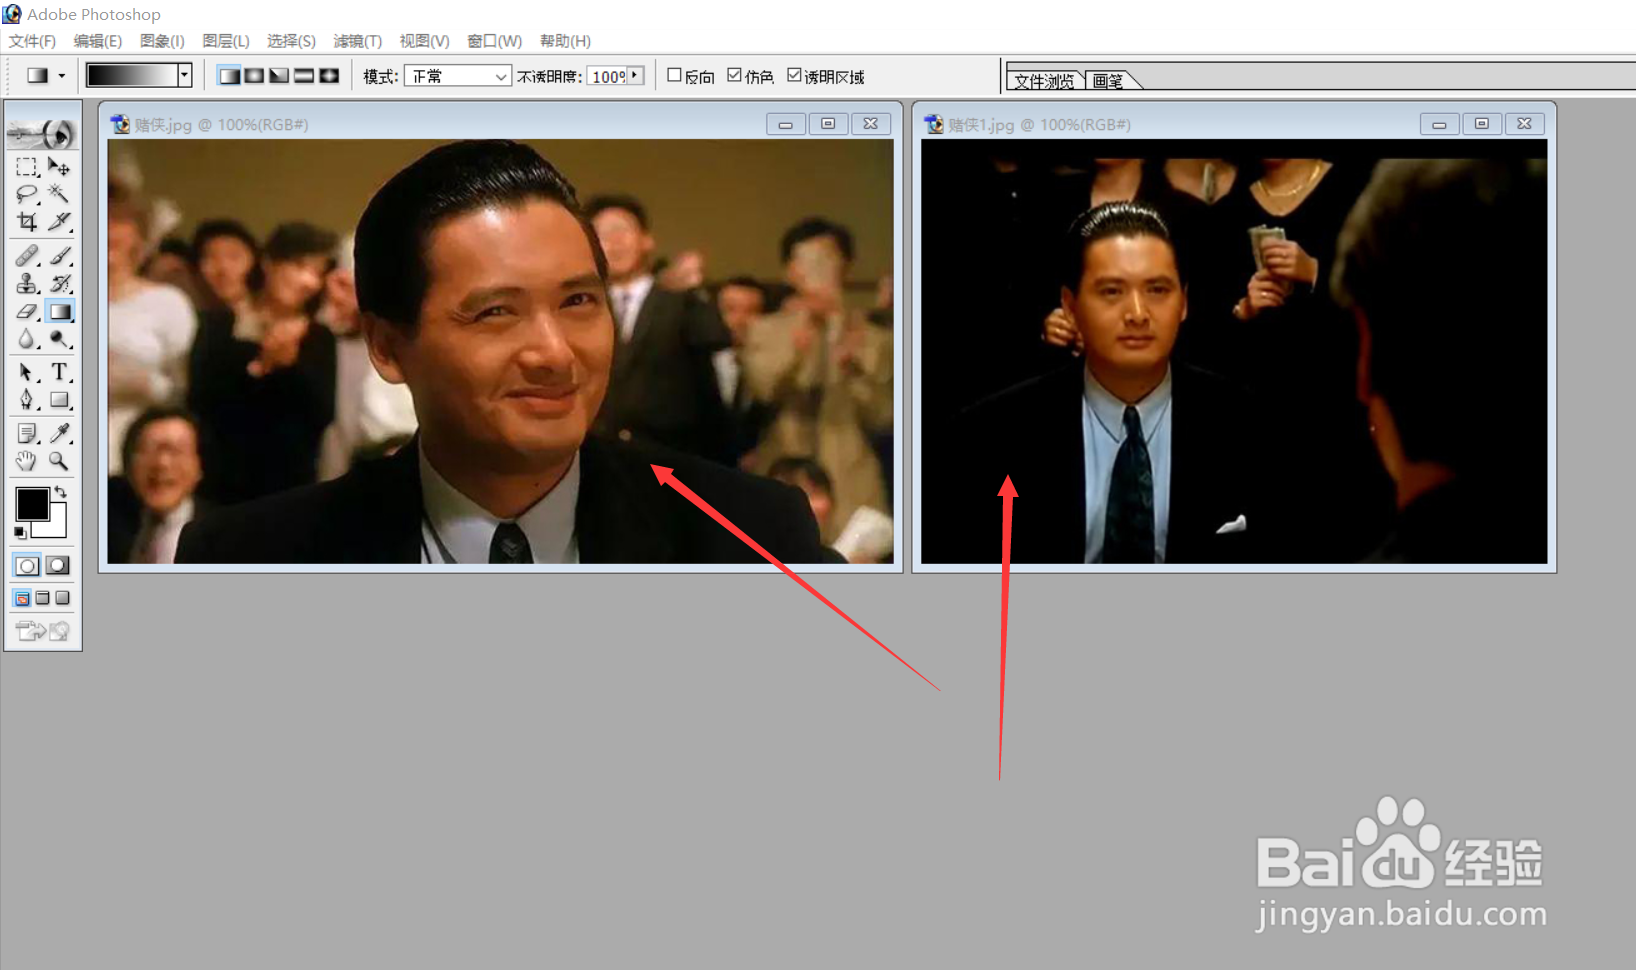Click the opacity 100% input field

[x=607, y=76]
